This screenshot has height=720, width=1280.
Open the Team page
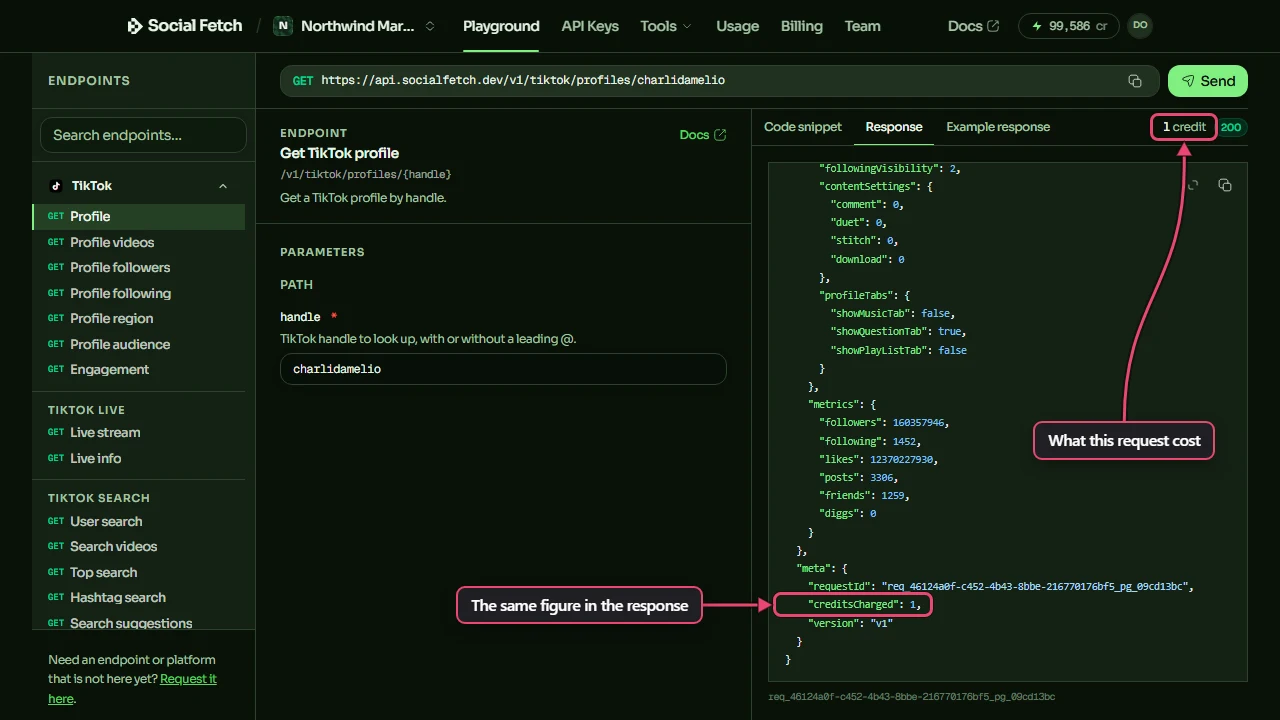[x=863, y=26]
